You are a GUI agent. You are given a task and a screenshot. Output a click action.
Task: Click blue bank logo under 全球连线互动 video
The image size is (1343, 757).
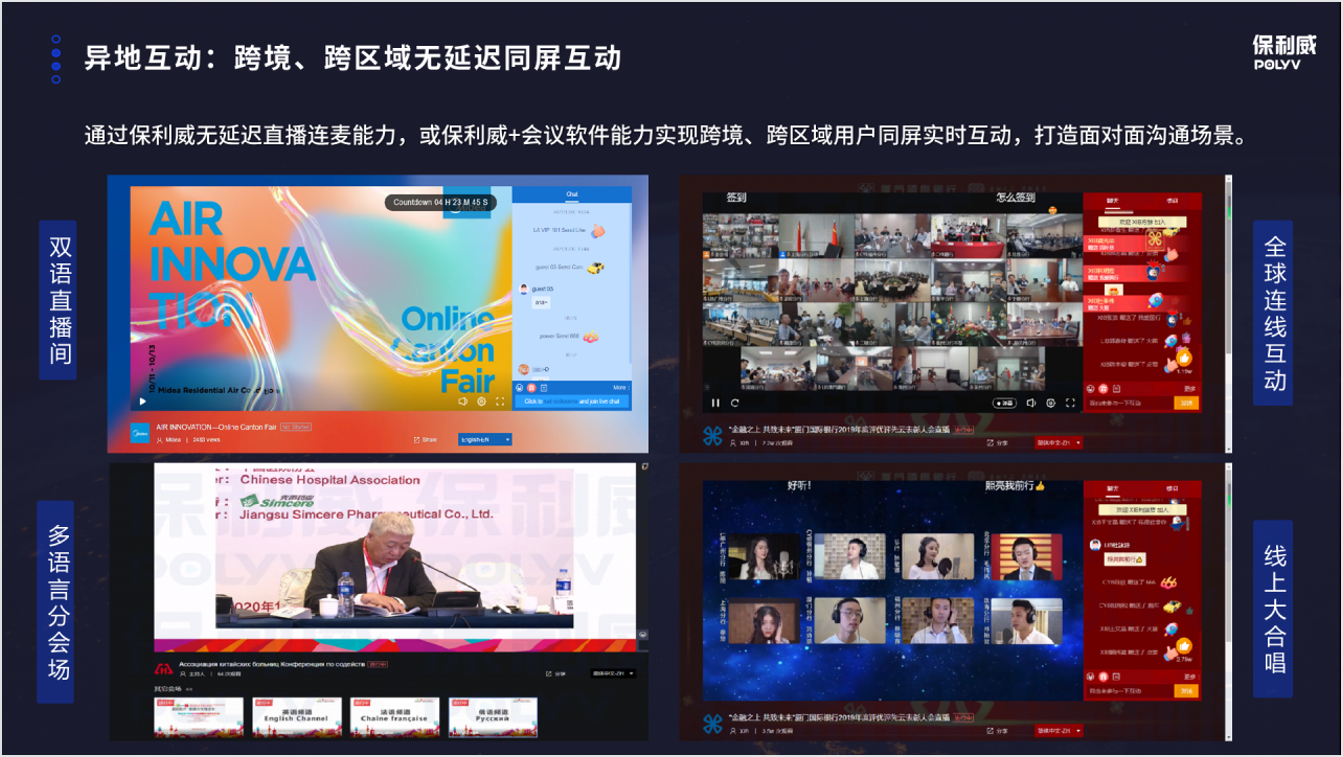[712, 435]
